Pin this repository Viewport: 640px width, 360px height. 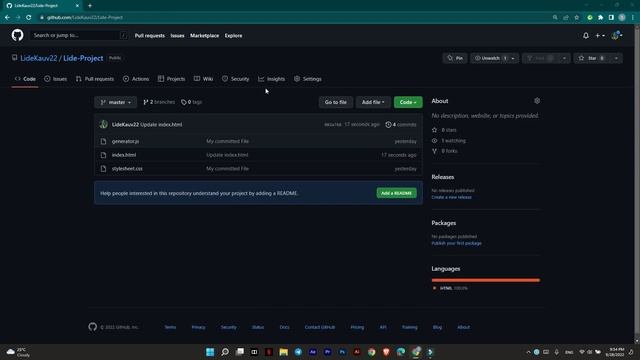pyautogui.click(x=455, y=58)
